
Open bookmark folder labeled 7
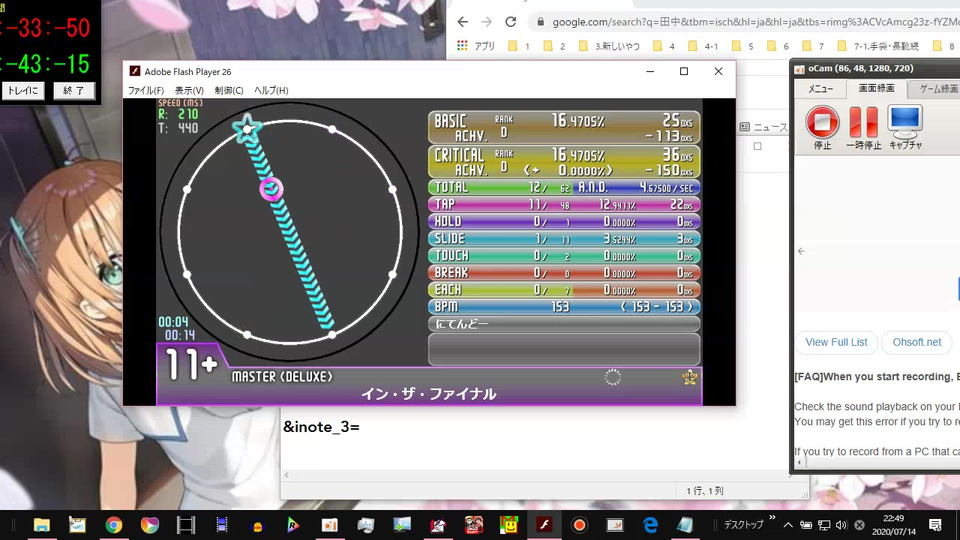point(813,46)
